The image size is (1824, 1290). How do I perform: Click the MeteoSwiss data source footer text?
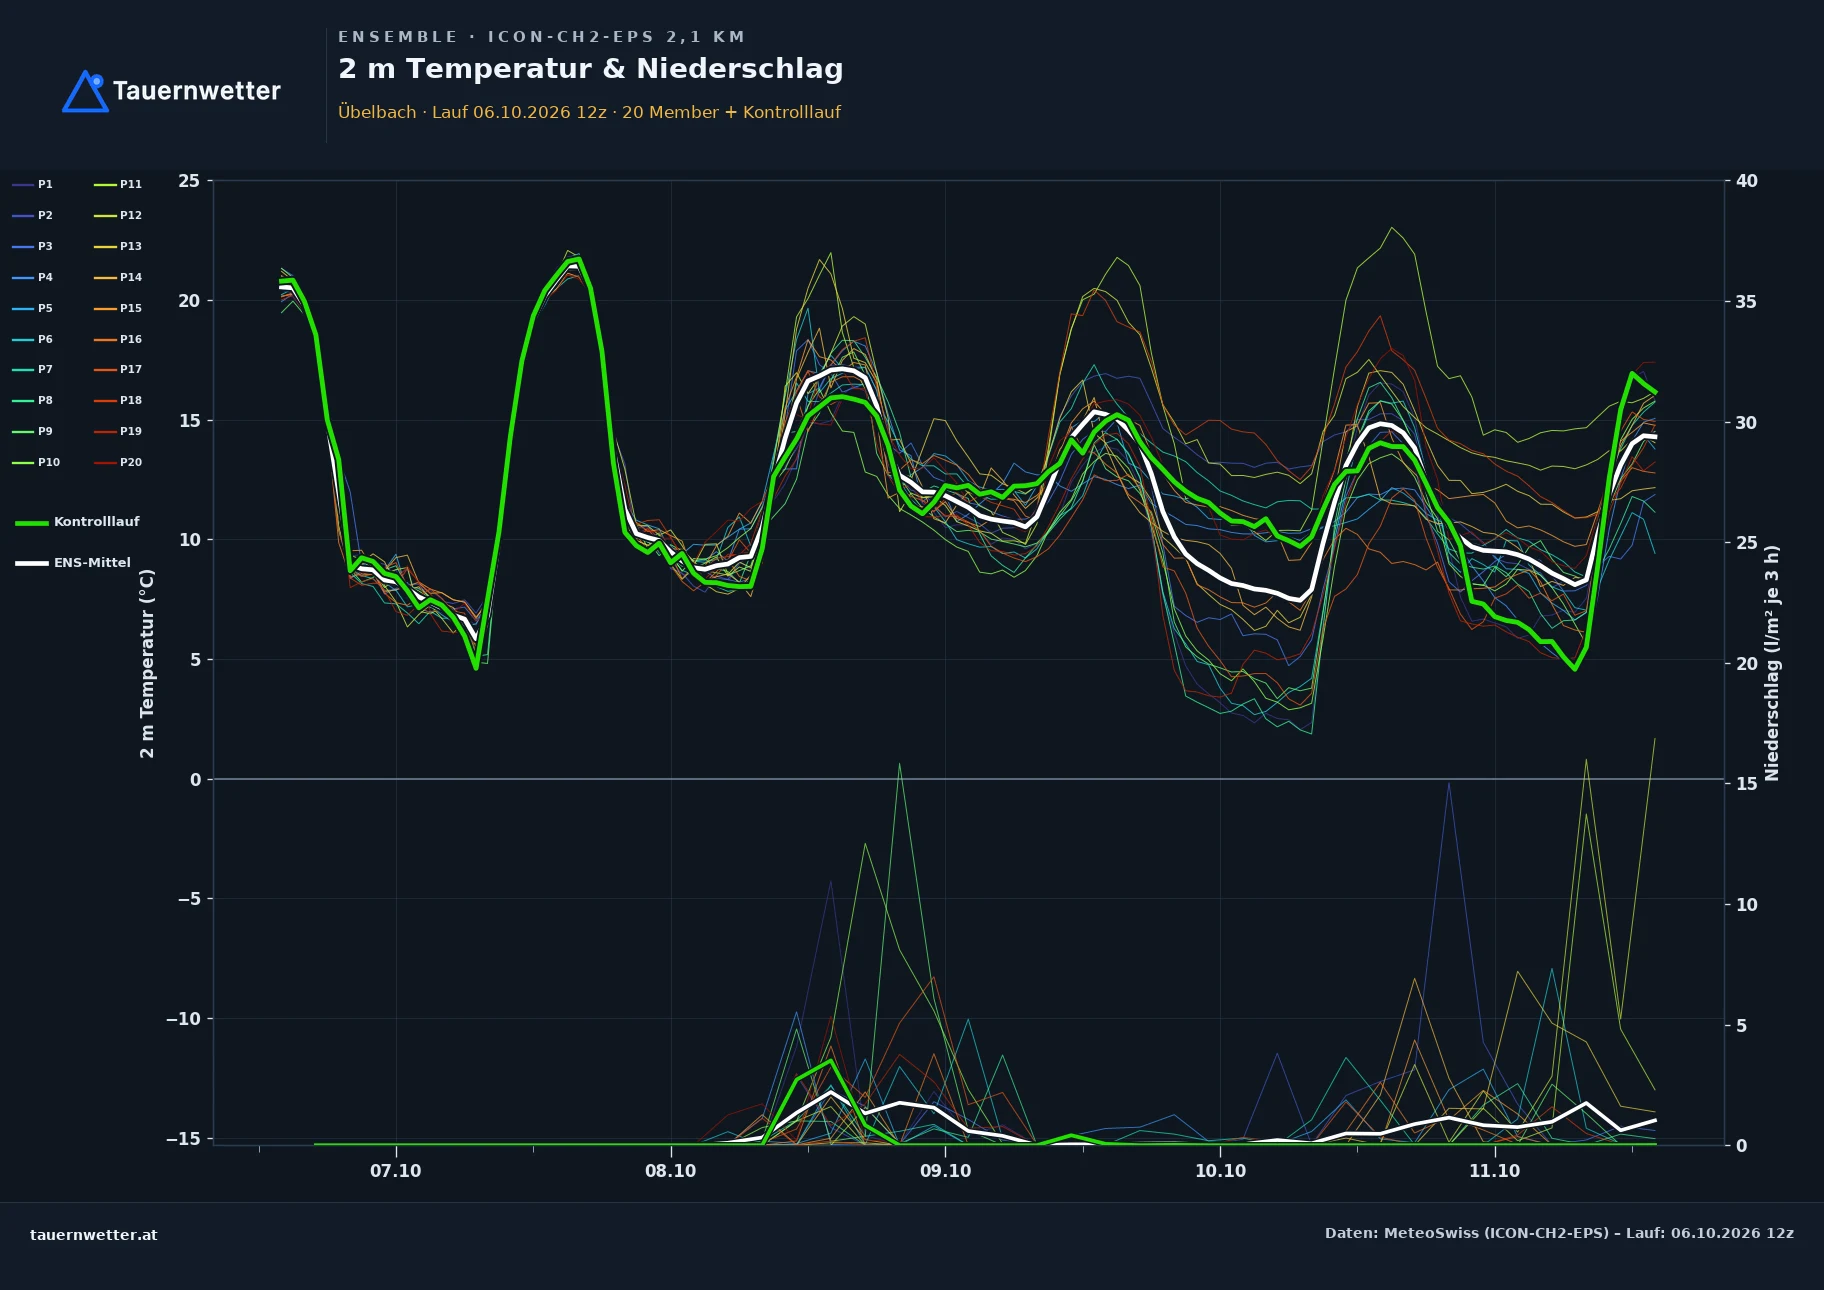tap(1559, 1233)
